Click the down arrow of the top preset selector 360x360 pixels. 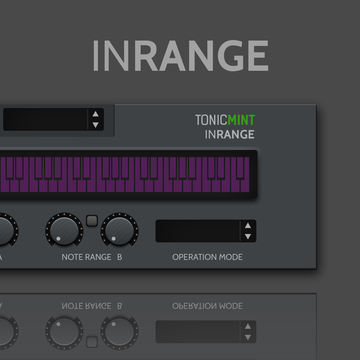coord(96,125)
